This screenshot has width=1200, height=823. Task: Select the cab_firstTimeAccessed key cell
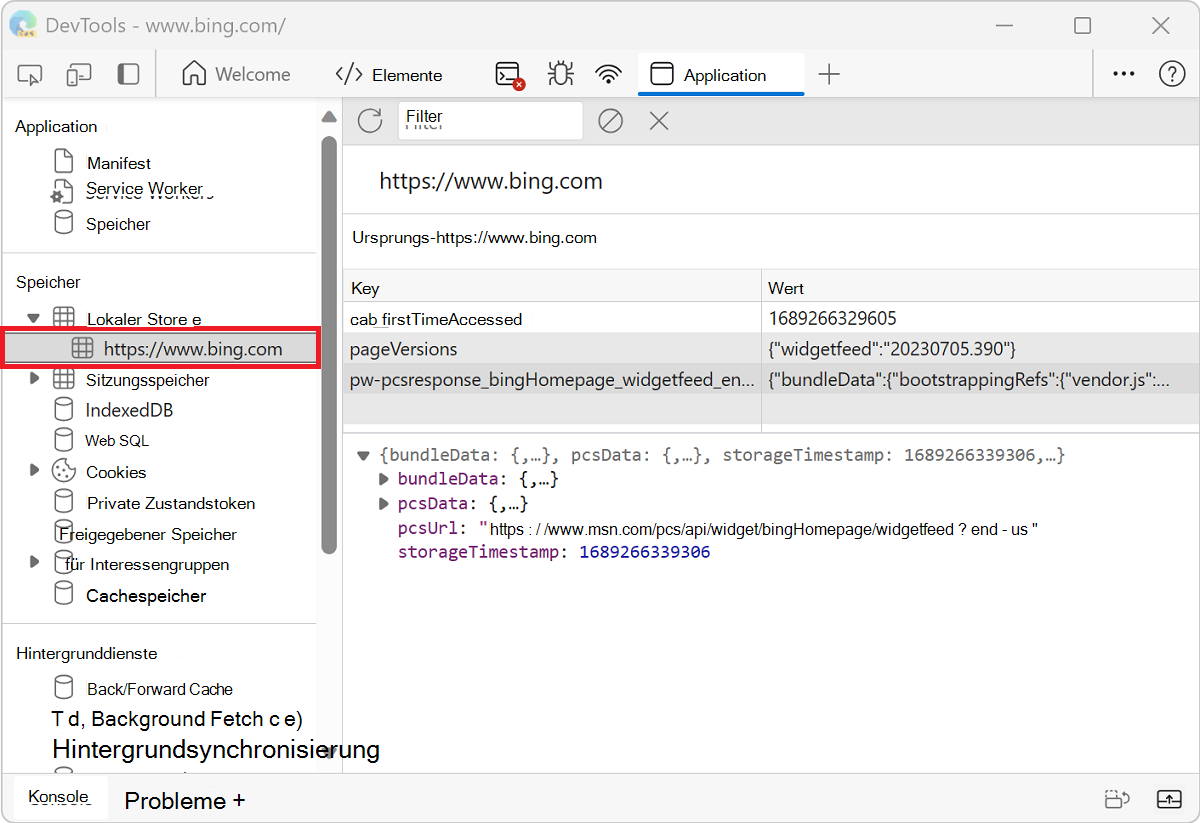(x=551, y=318)
